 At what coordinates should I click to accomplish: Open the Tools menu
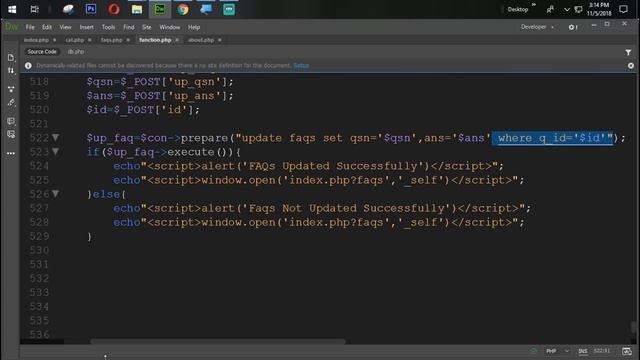point(108,27)
